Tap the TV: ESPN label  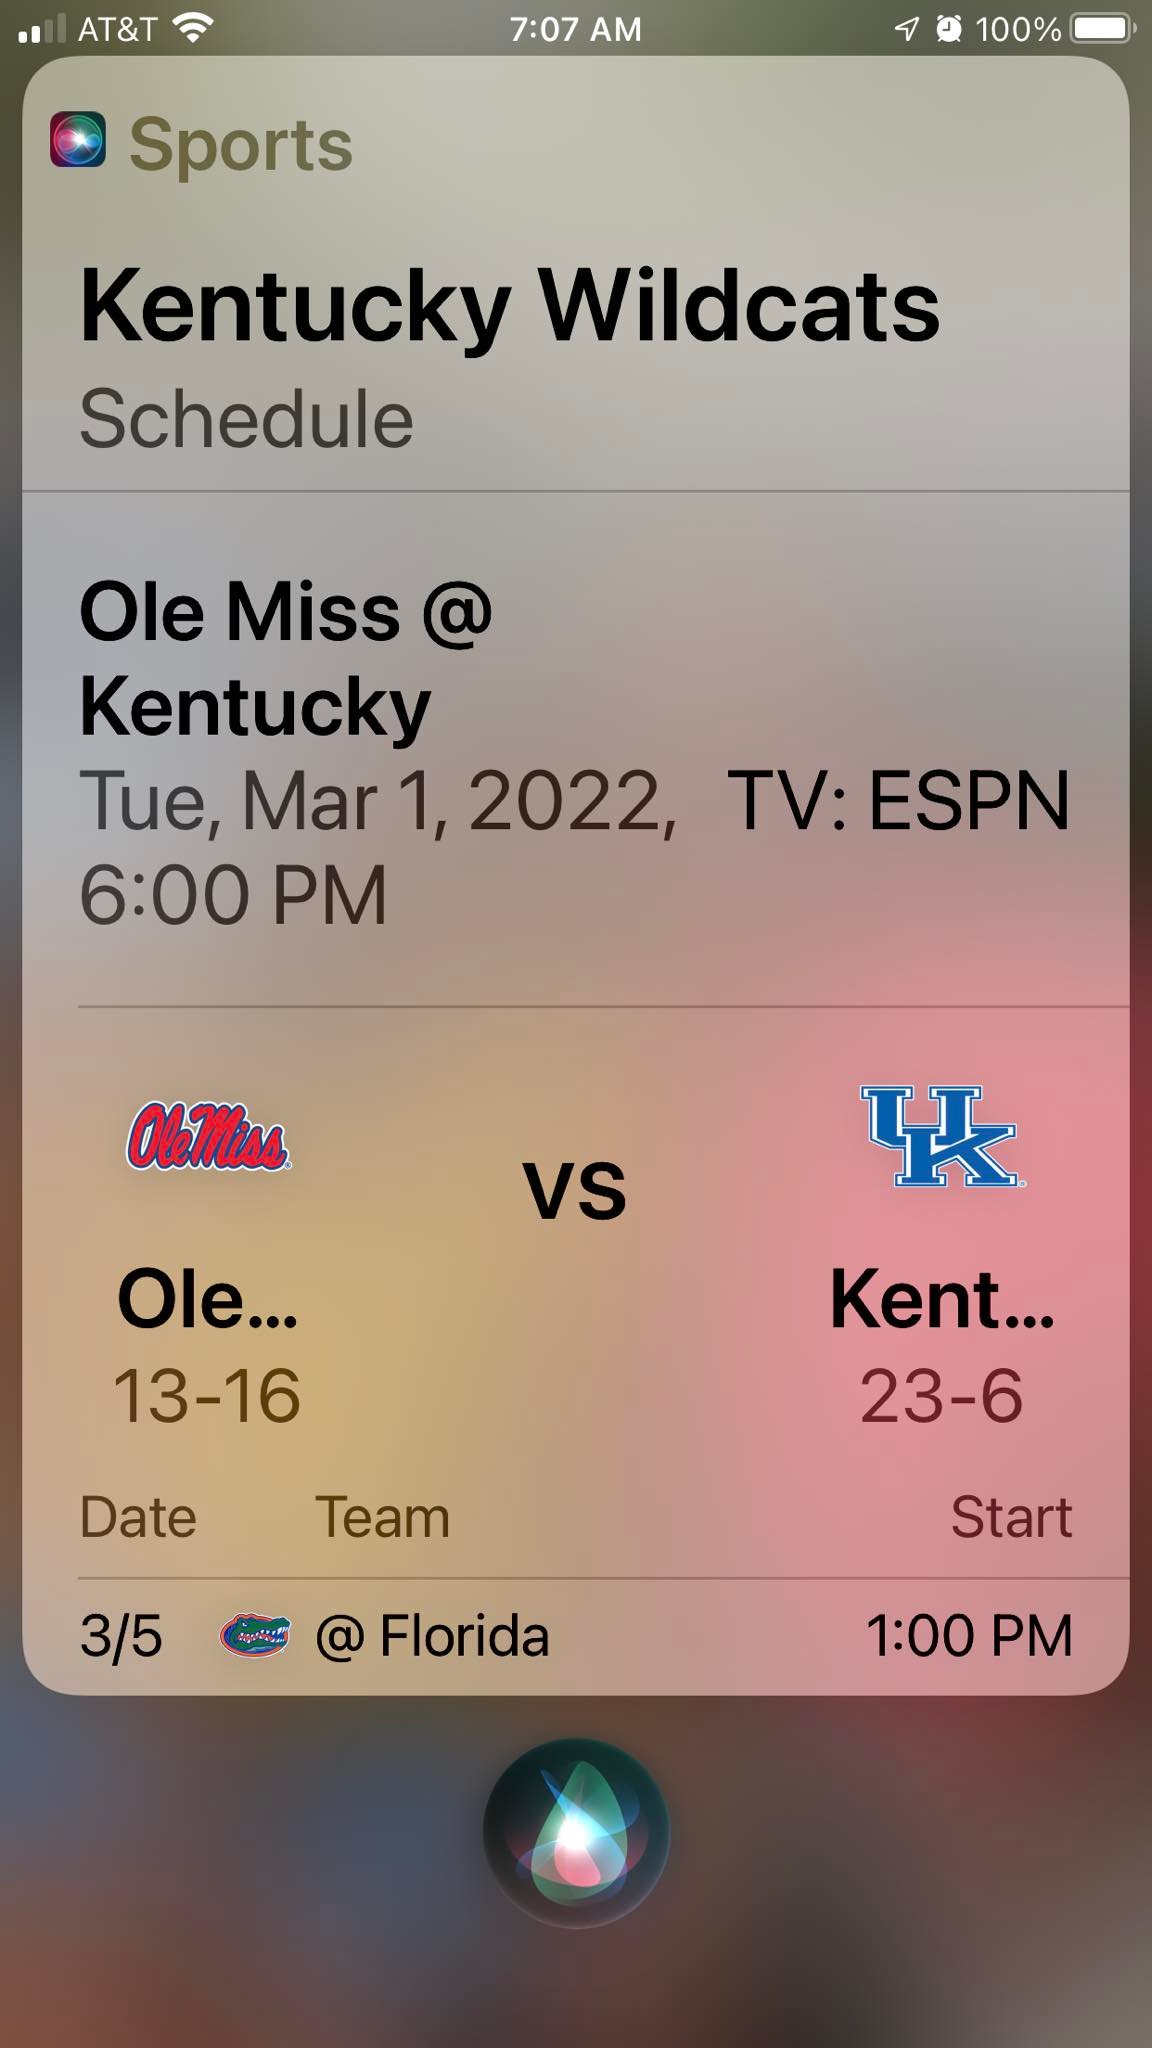[898, 800]
